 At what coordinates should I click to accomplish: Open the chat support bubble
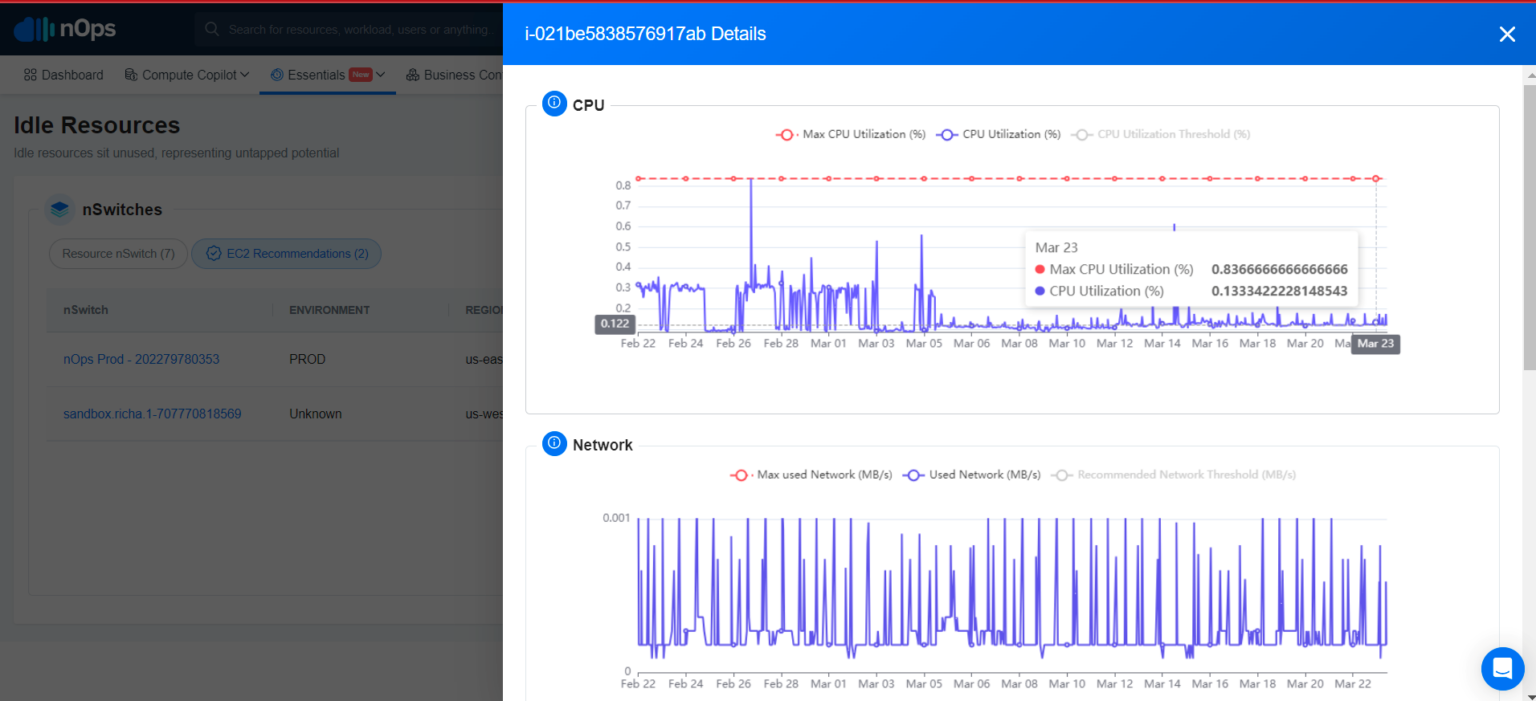[x=1502, y=668]
